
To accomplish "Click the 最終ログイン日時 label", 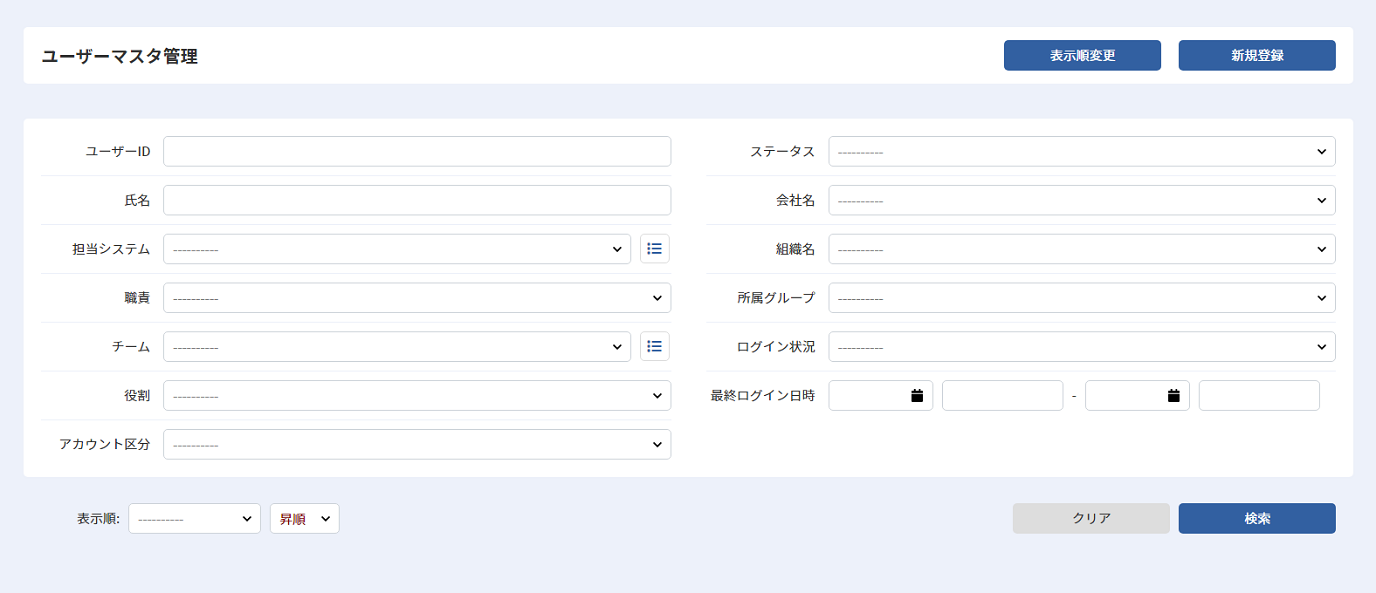I will coord(762,396).
